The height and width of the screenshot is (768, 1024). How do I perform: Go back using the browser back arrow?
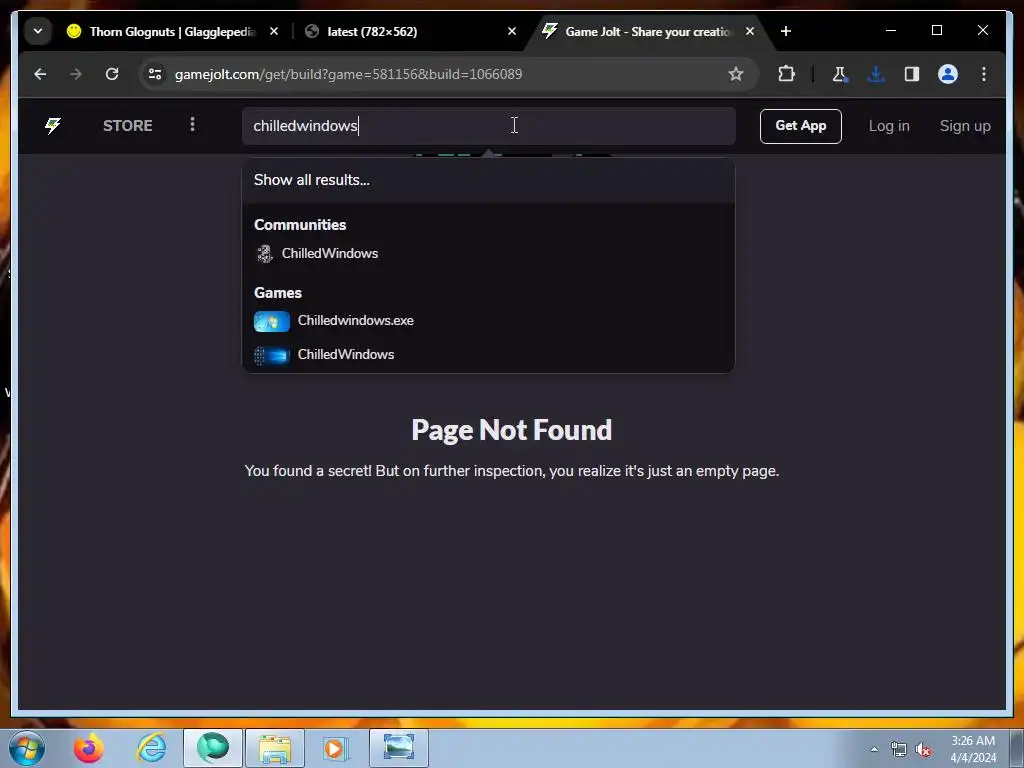(40, 74)
